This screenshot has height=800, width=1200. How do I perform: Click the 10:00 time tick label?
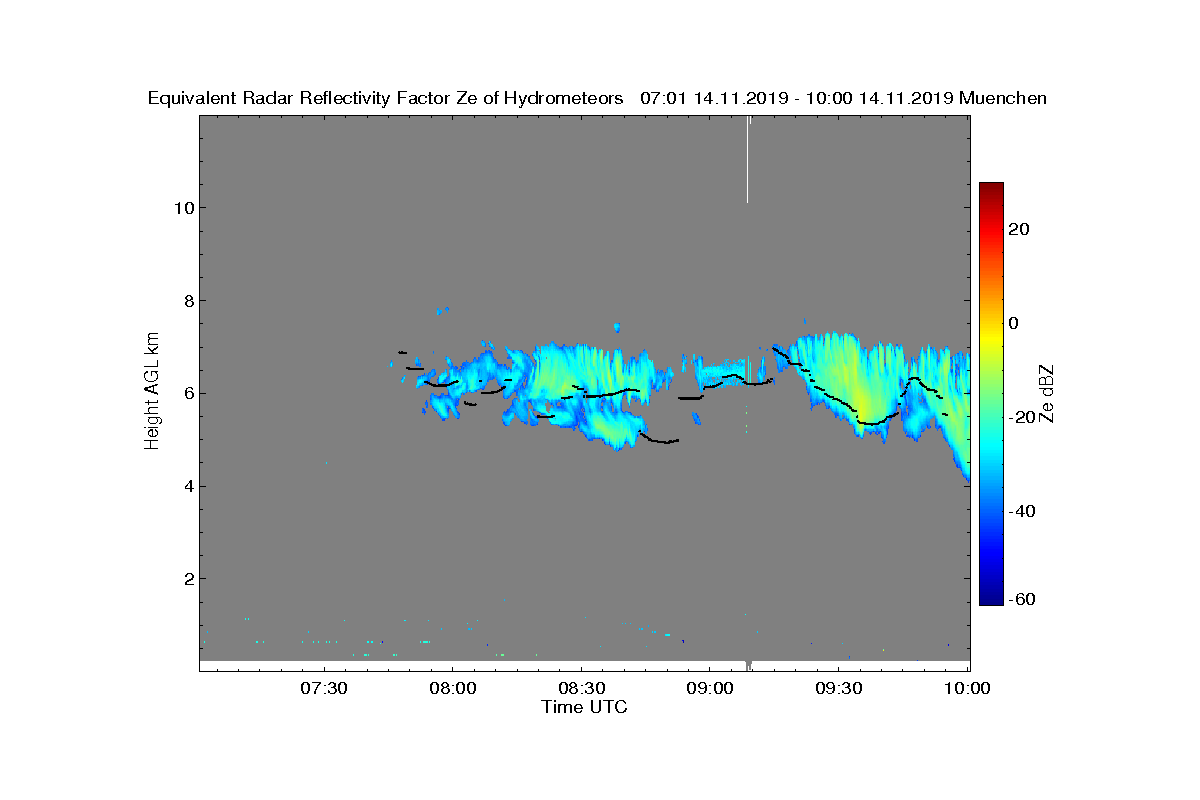968,689
